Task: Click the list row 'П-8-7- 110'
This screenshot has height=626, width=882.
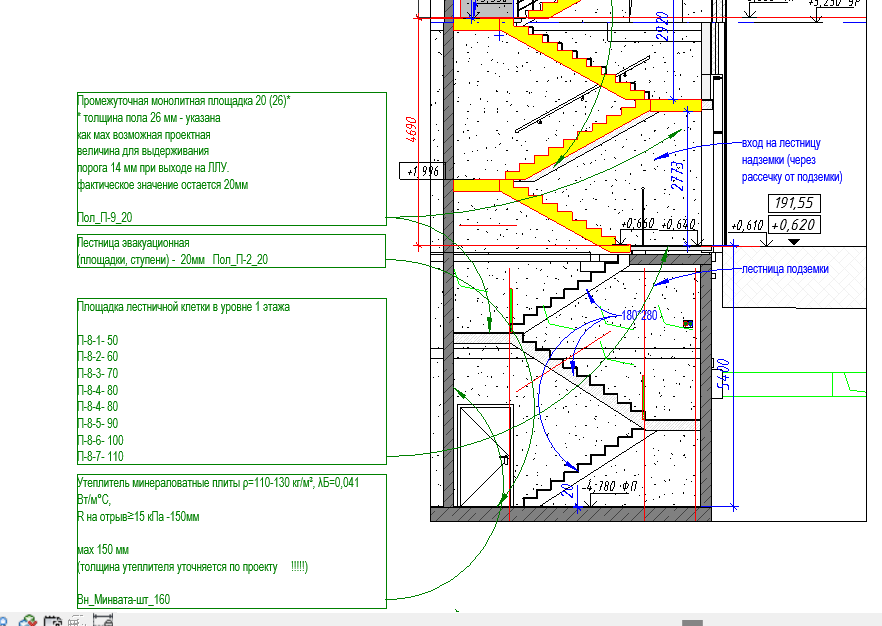Action: (101, 457)
